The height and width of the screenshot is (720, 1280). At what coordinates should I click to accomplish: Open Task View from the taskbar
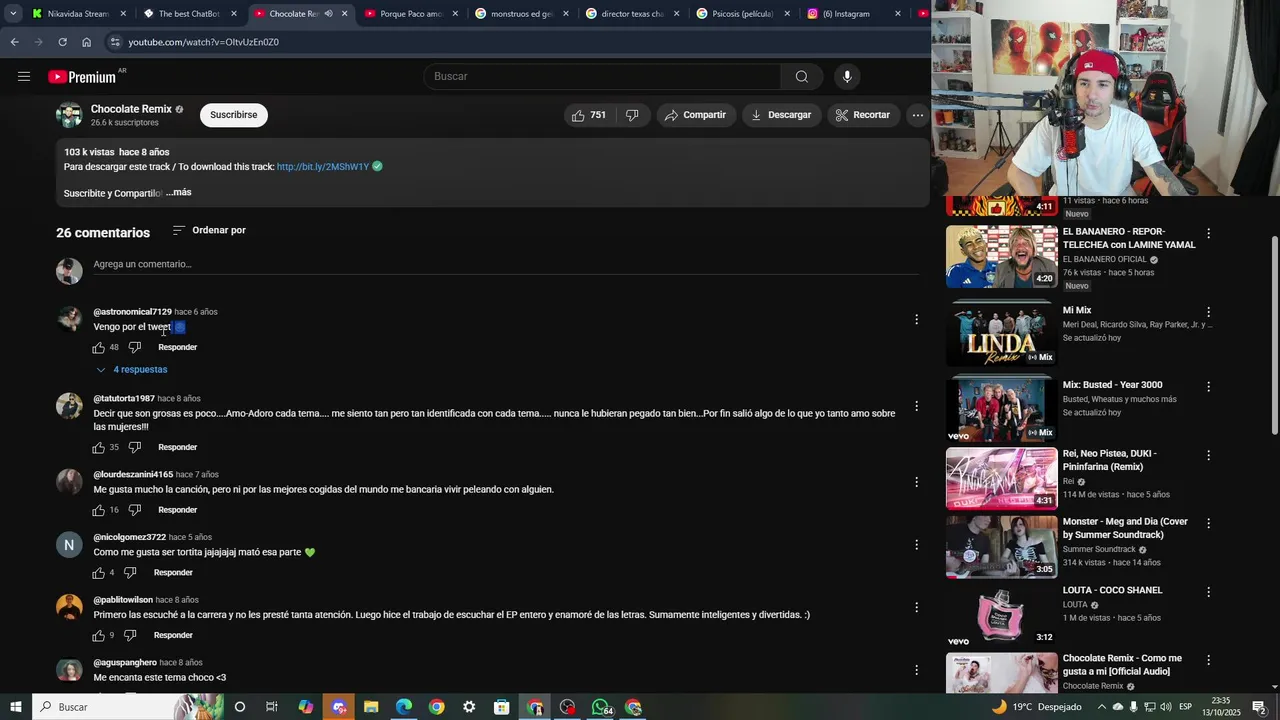click(271, 707)
